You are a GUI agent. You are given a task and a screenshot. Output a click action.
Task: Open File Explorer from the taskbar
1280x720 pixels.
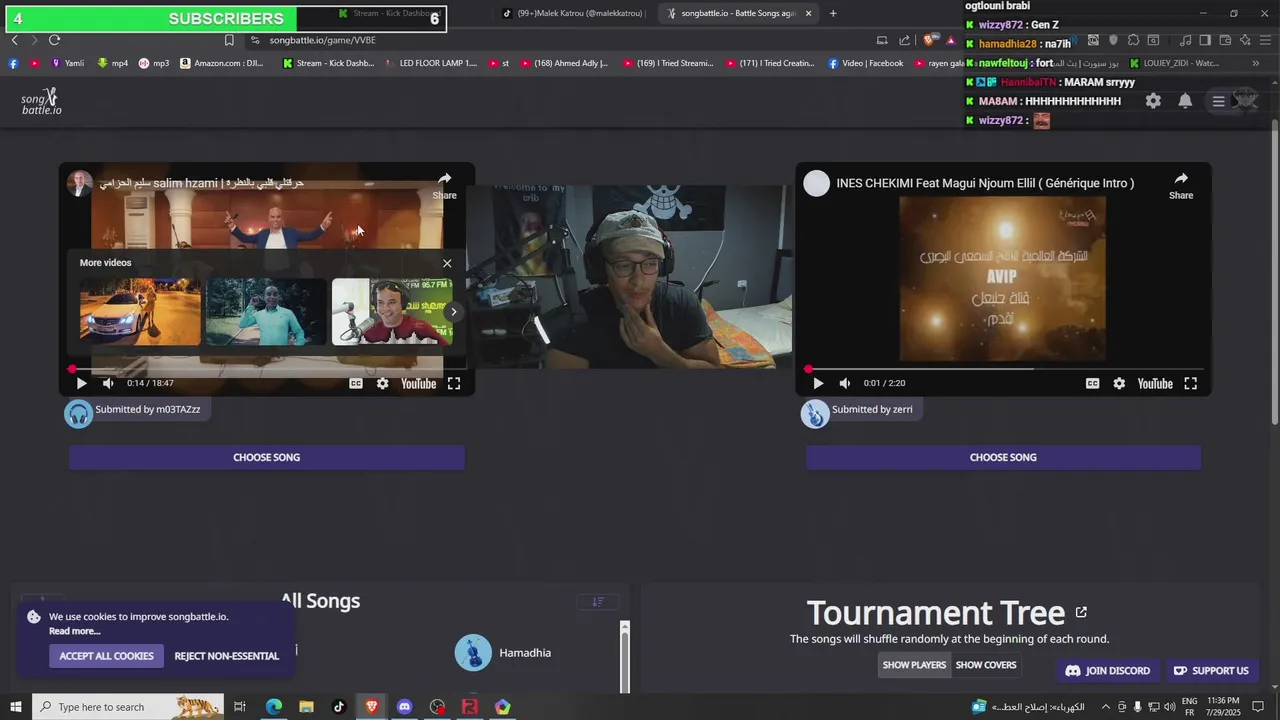point(306,707)
